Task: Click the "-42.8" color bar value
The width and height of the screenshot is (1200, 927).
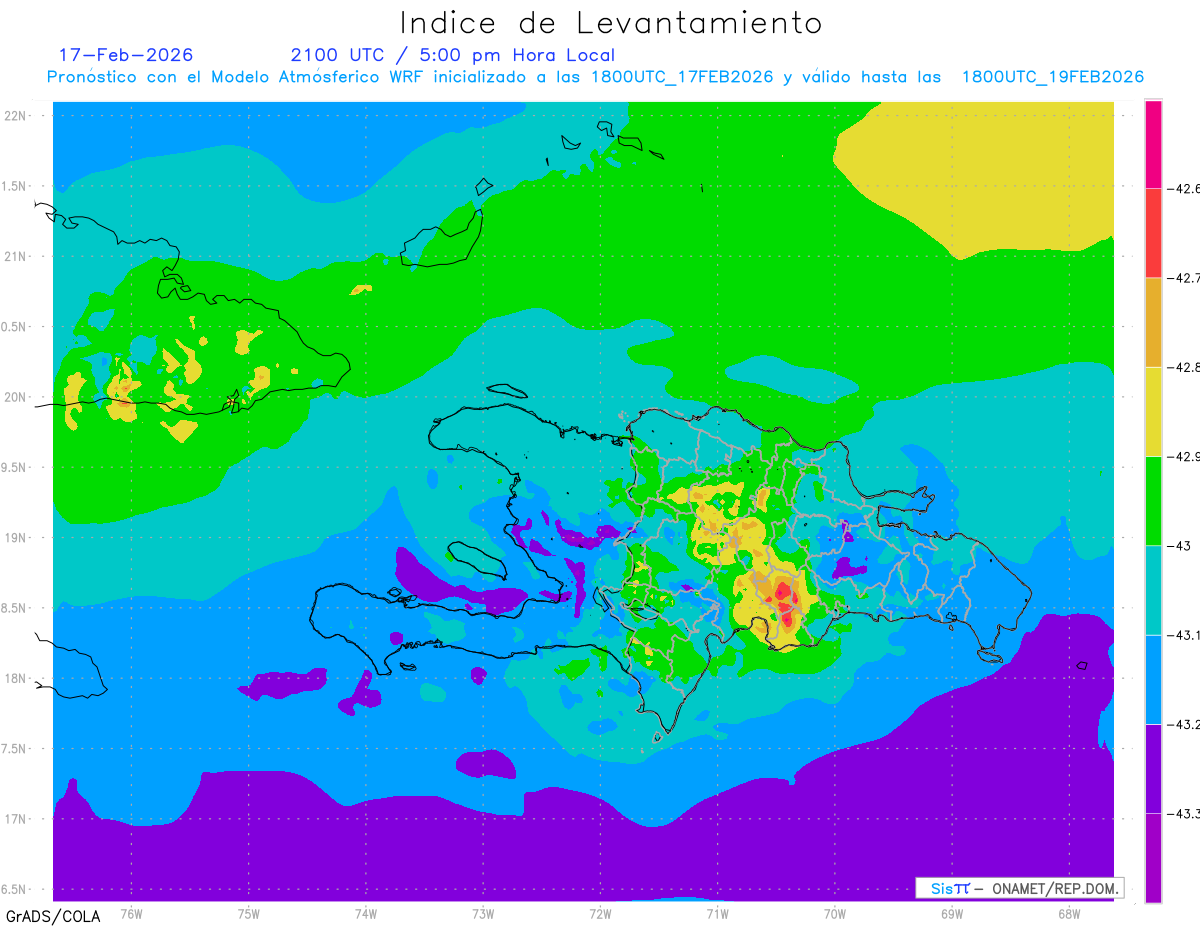Action: click(1185, 367)
